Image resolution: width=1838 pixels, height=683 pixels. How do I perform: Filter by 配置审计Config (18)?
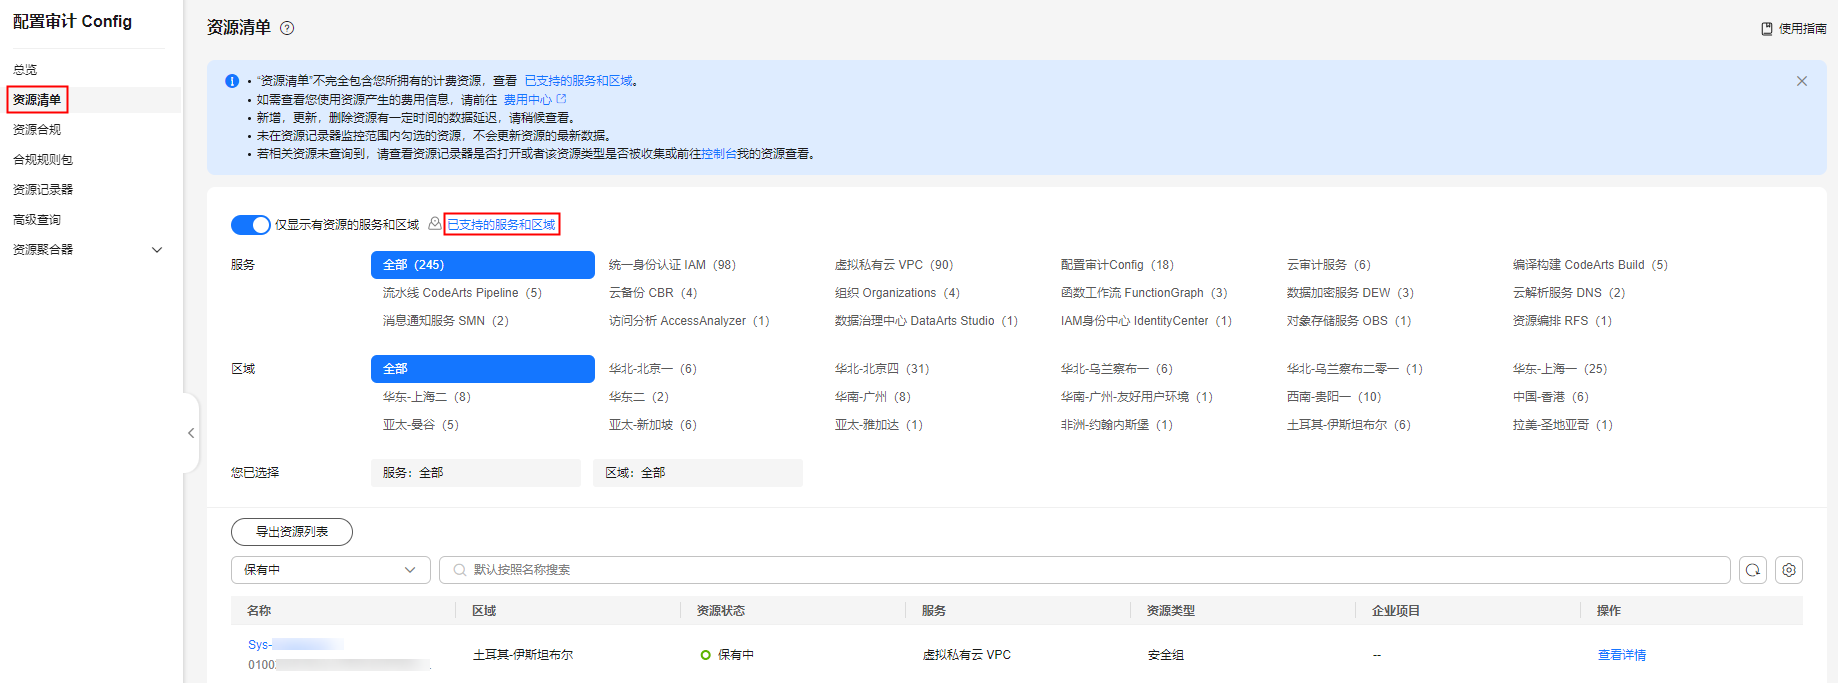(1117, 265)
